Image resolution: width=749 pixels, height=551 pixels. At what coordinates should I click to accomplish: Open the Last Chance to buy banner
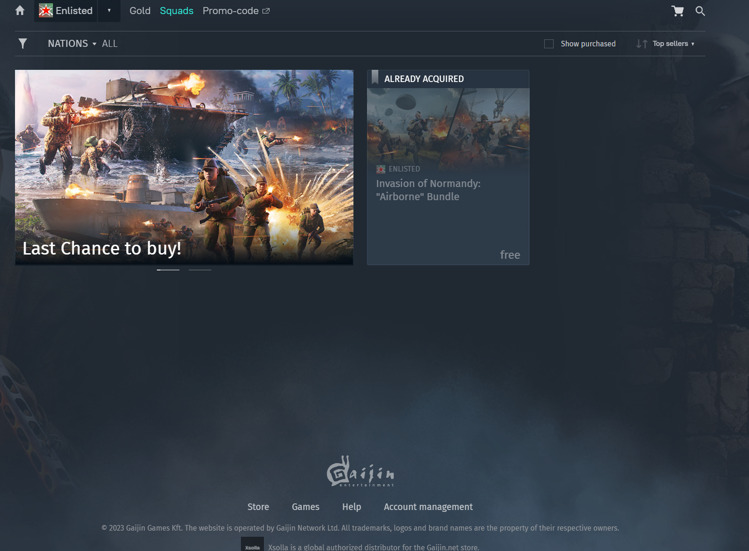184,166
